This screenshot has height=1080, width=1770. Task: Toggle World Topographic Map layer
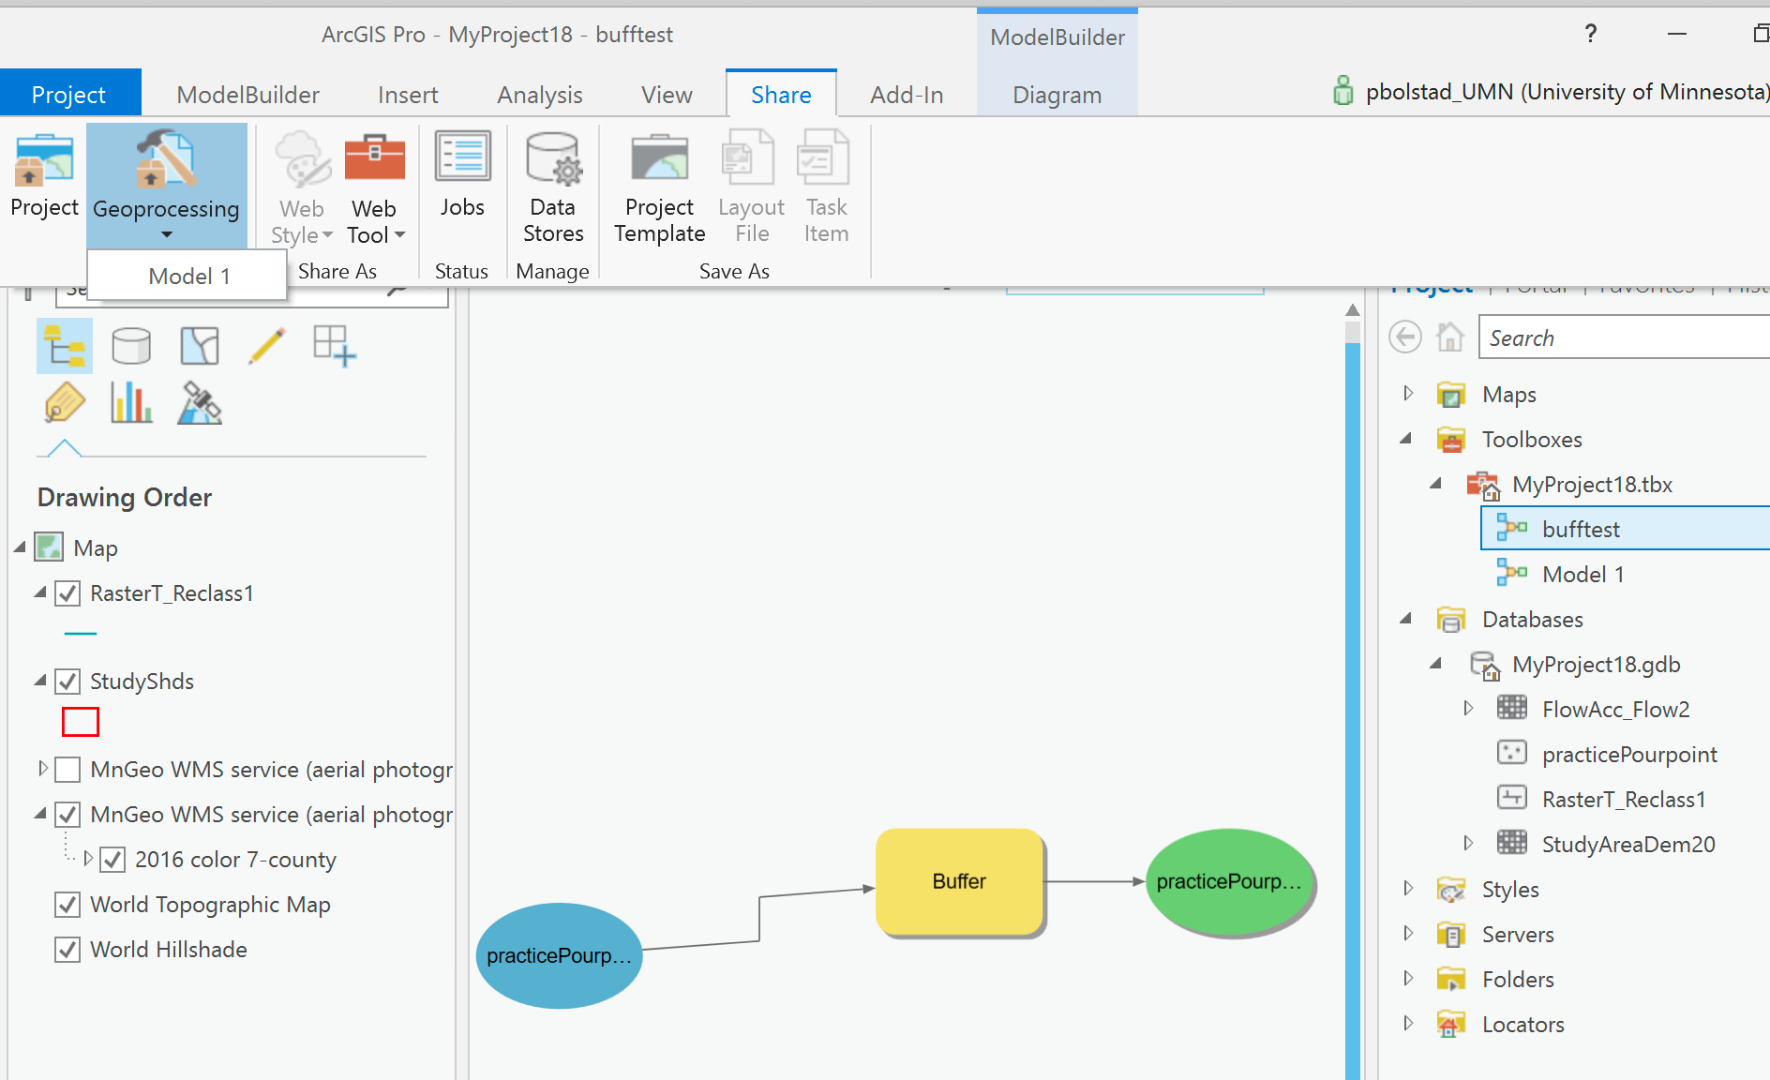pyautogui.click(x=67, y=904)
